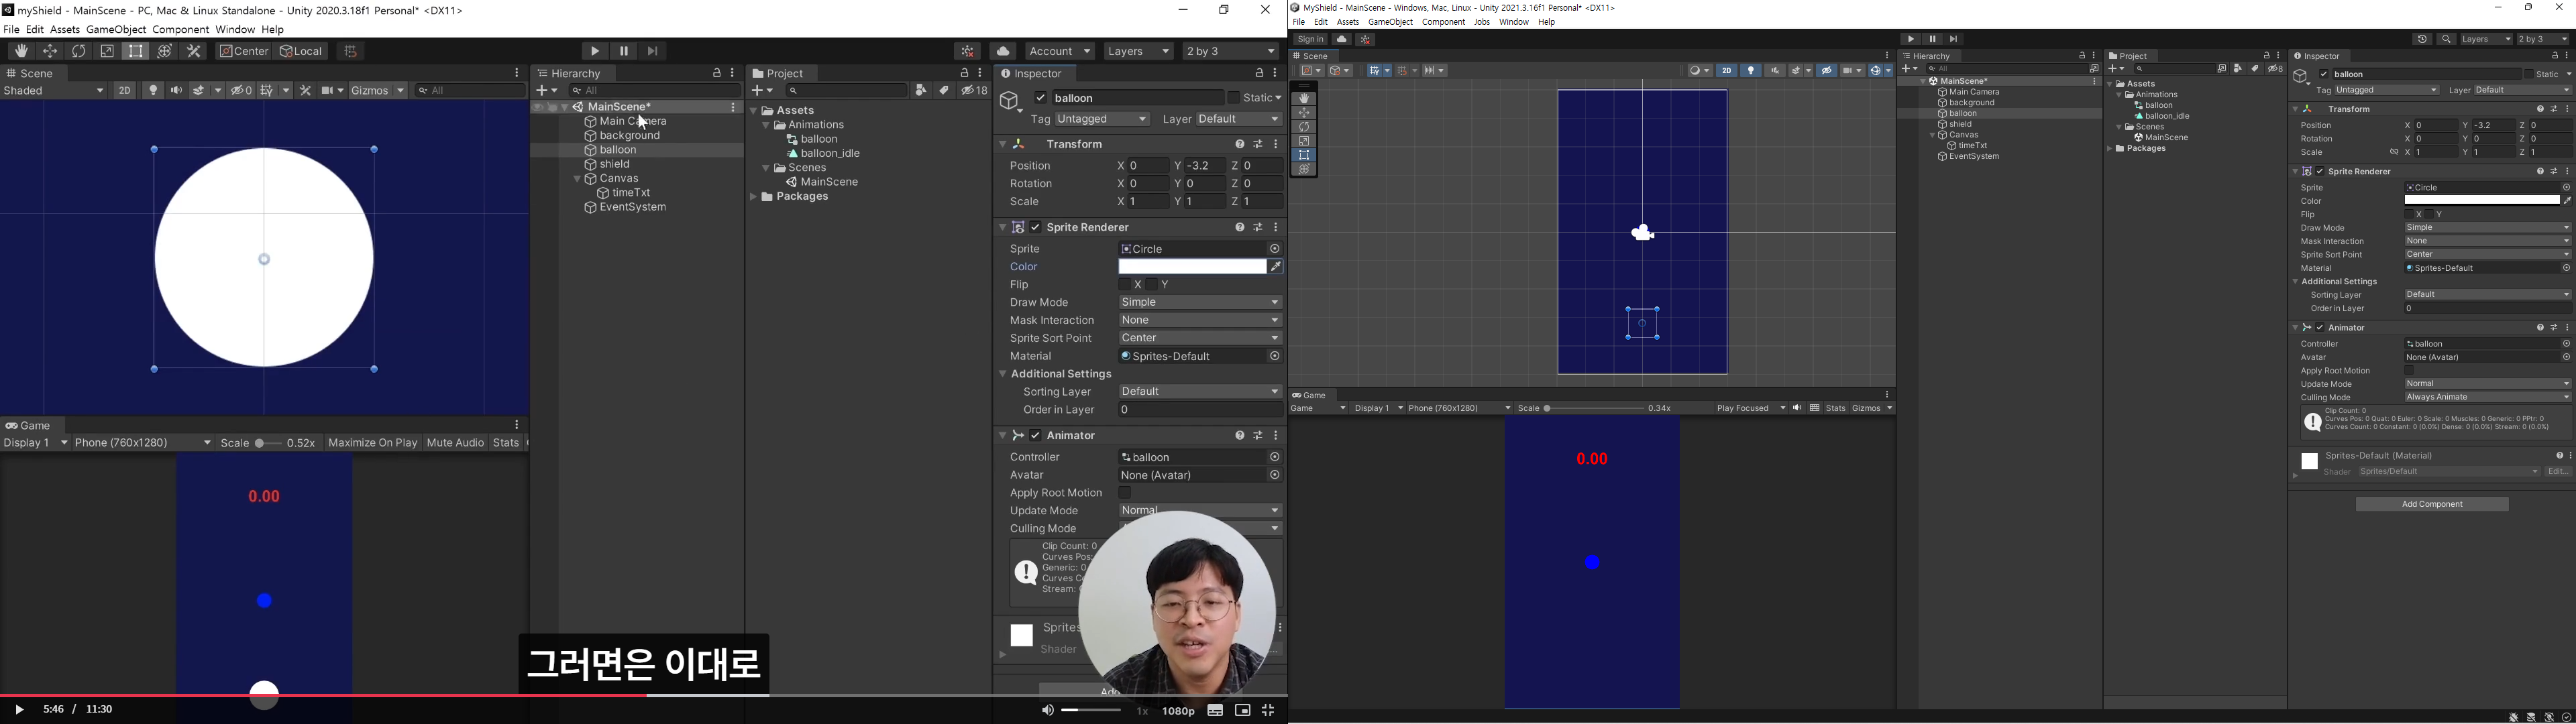Select the Hand tool in right Unity scene view
This screenshot has width=2576, height=724.
[1303, 99]
